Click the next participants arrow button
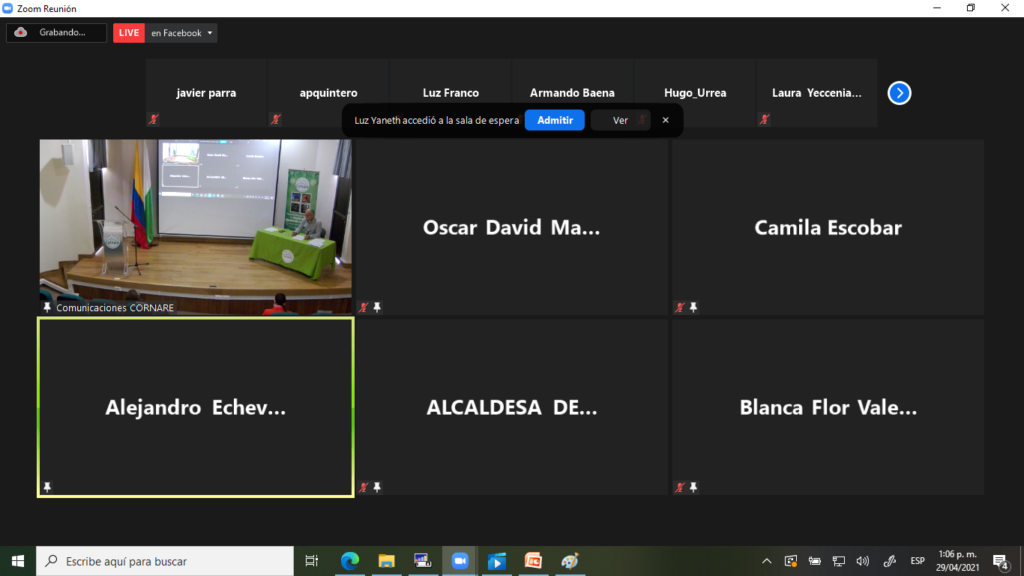The image size is (1024, 576). [899, 93]
